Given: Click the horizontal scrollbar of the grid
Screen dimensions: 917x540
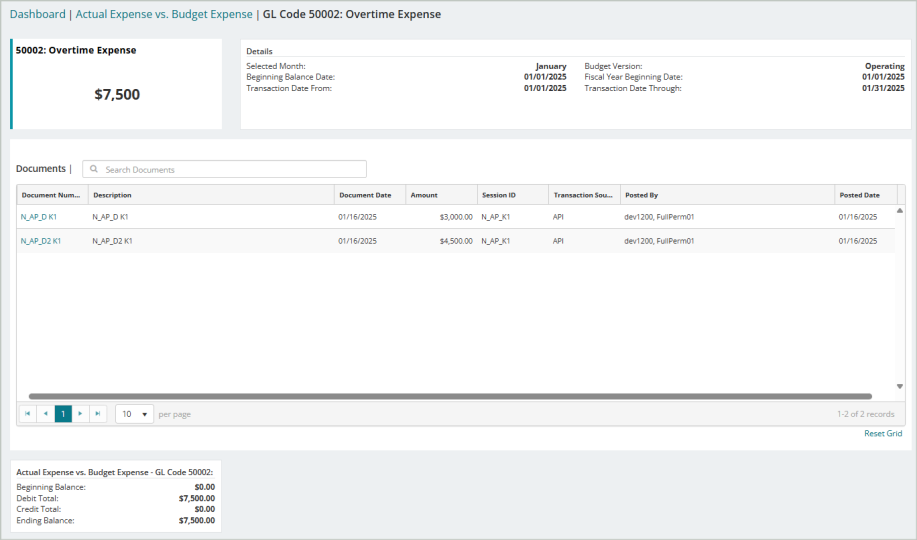Looking at the screenshot, I should click(450, 396).
